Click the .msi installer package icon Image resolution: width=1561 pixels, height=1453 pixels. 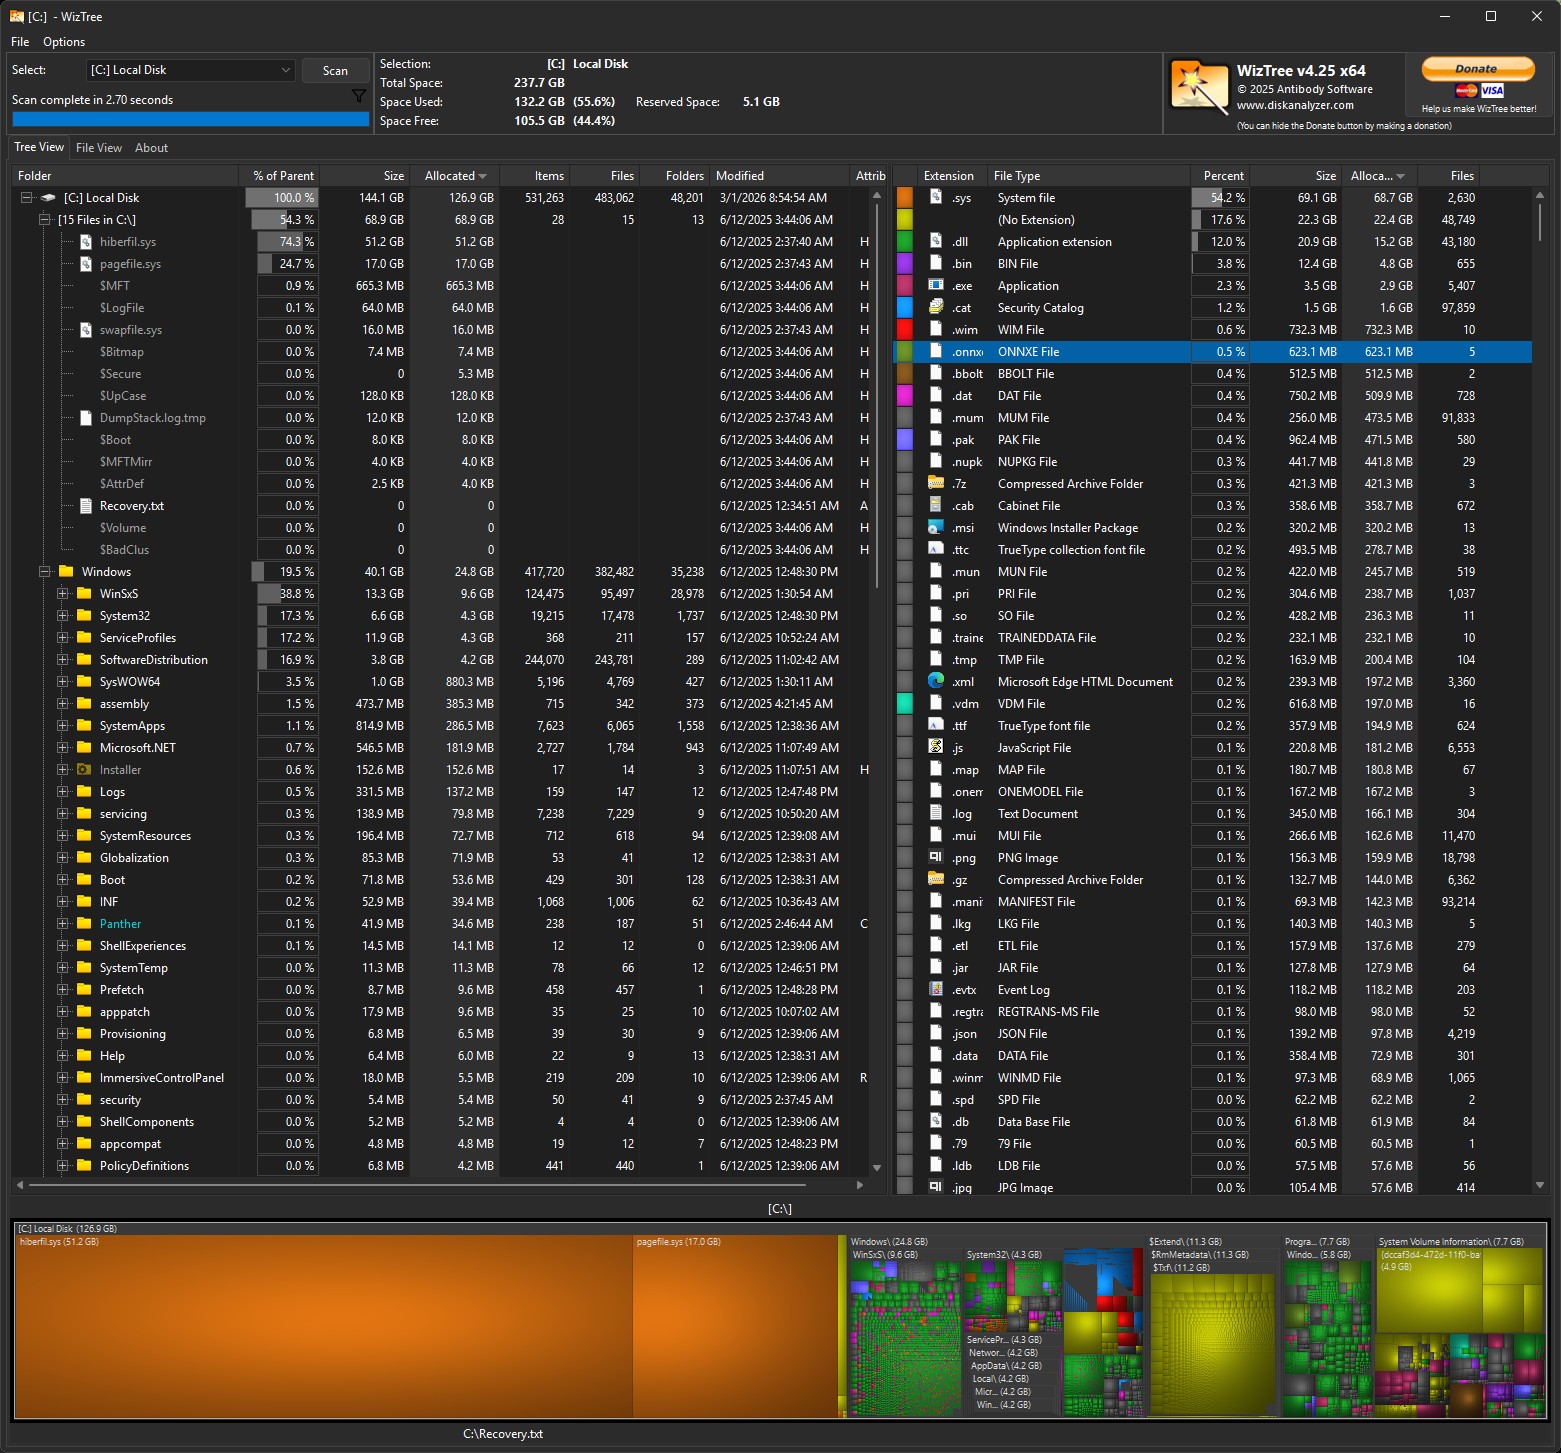tap(936, 527)
